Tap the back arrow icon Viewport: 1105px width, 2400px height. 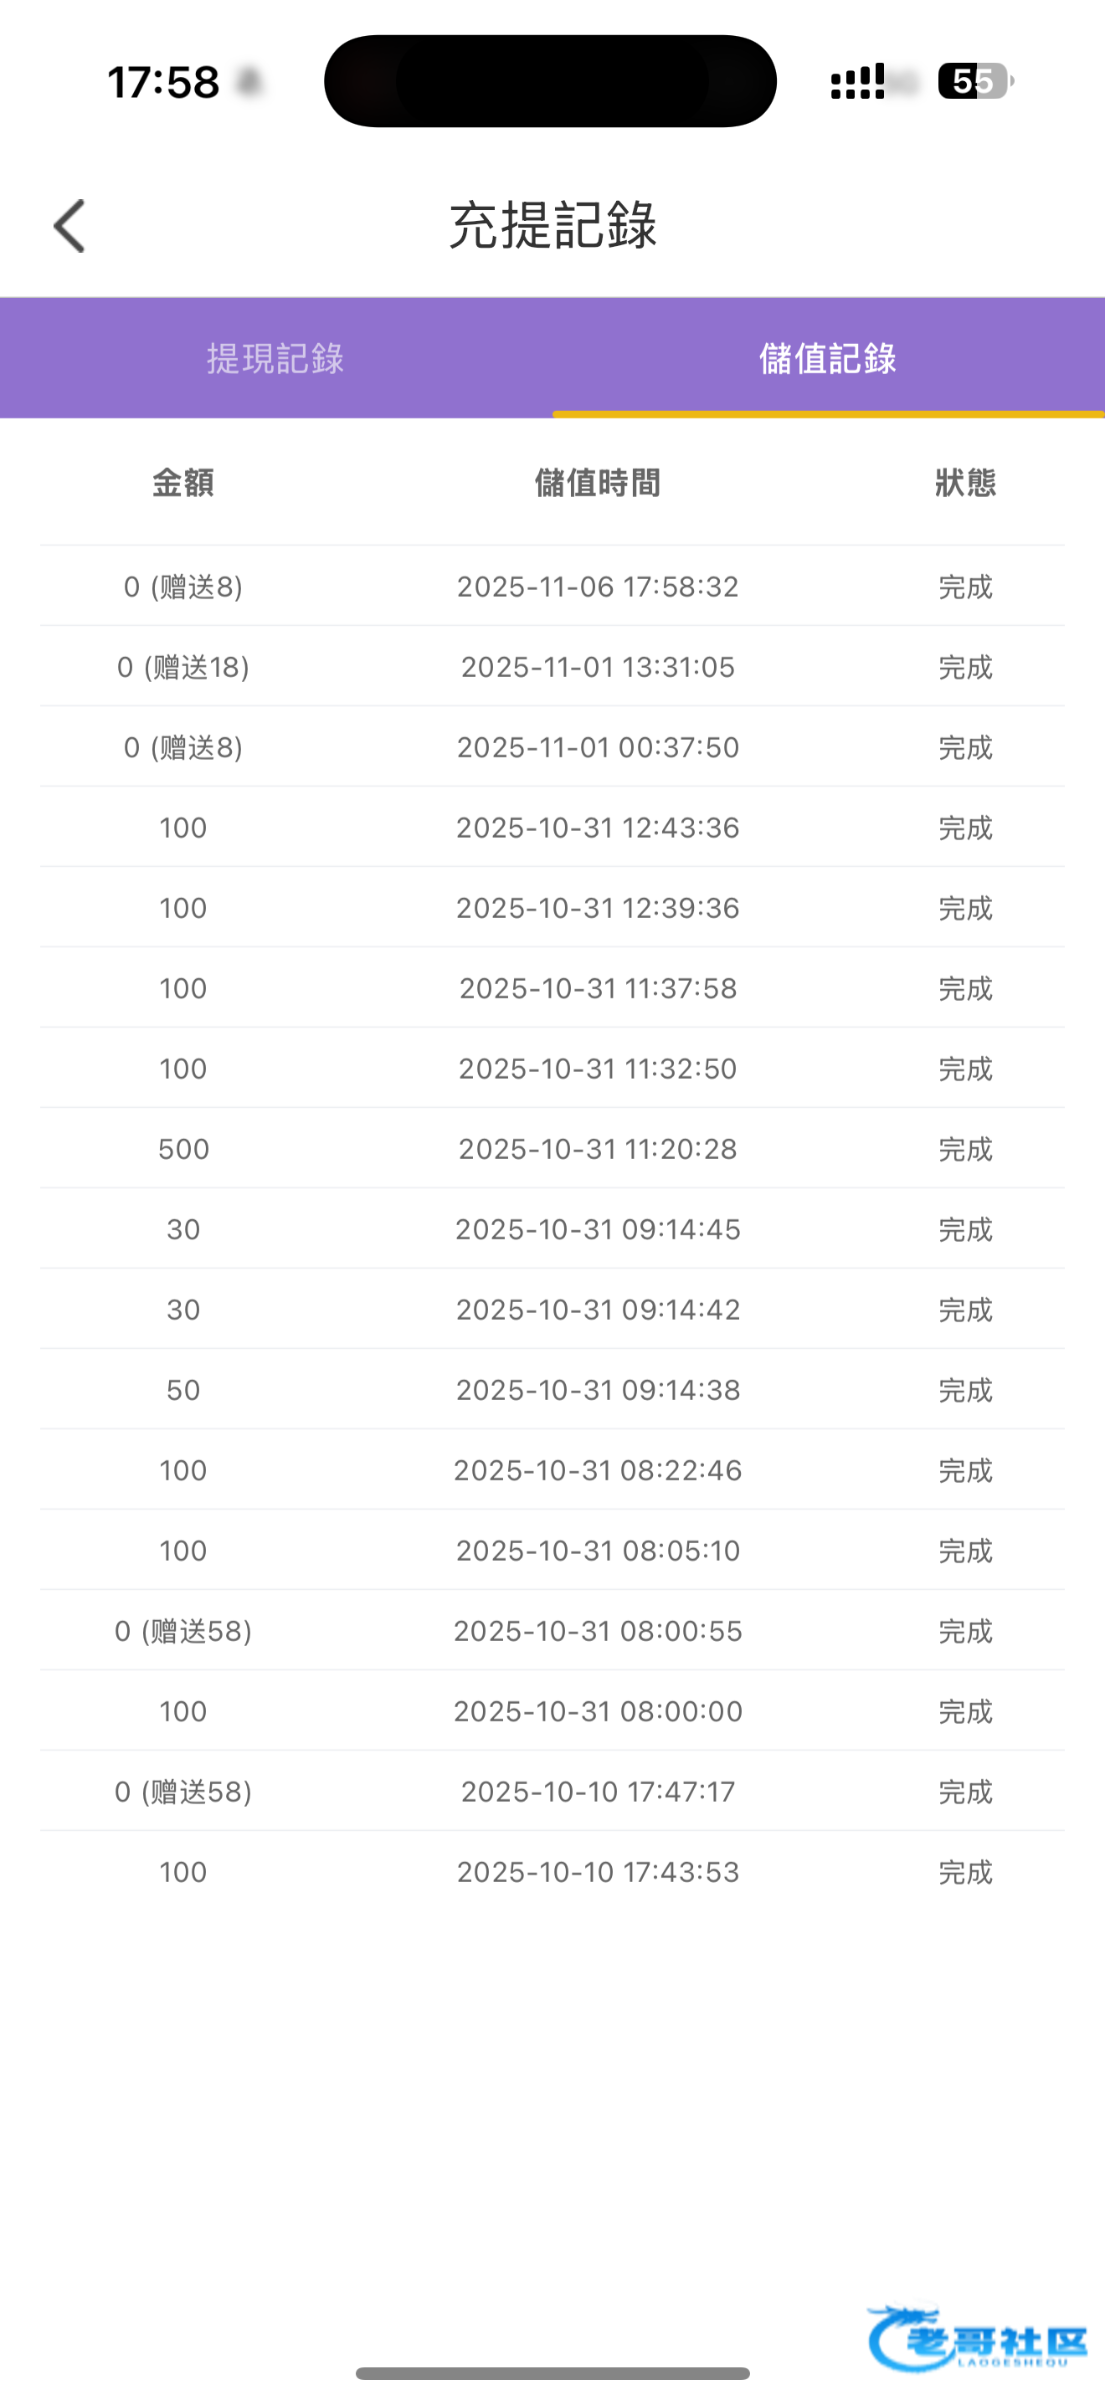pos(70,226)
